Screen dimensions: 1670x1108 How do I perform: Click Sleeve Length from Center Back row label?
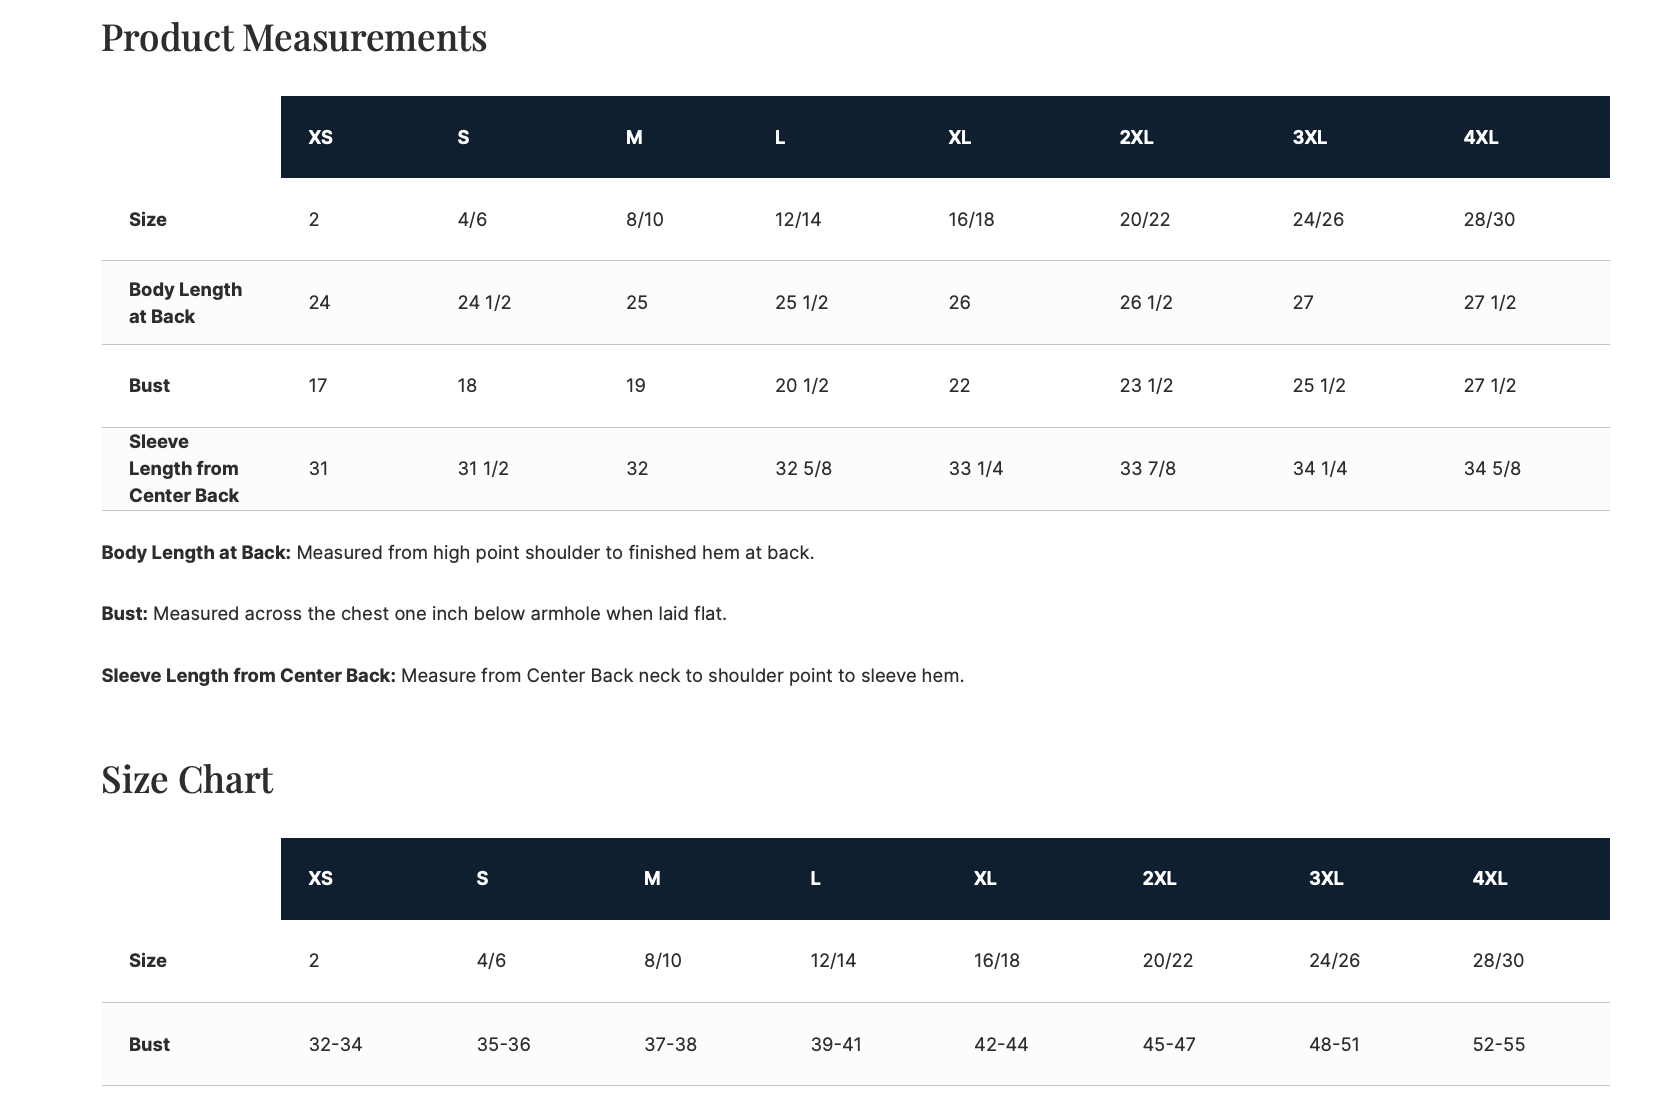point(184,468)
